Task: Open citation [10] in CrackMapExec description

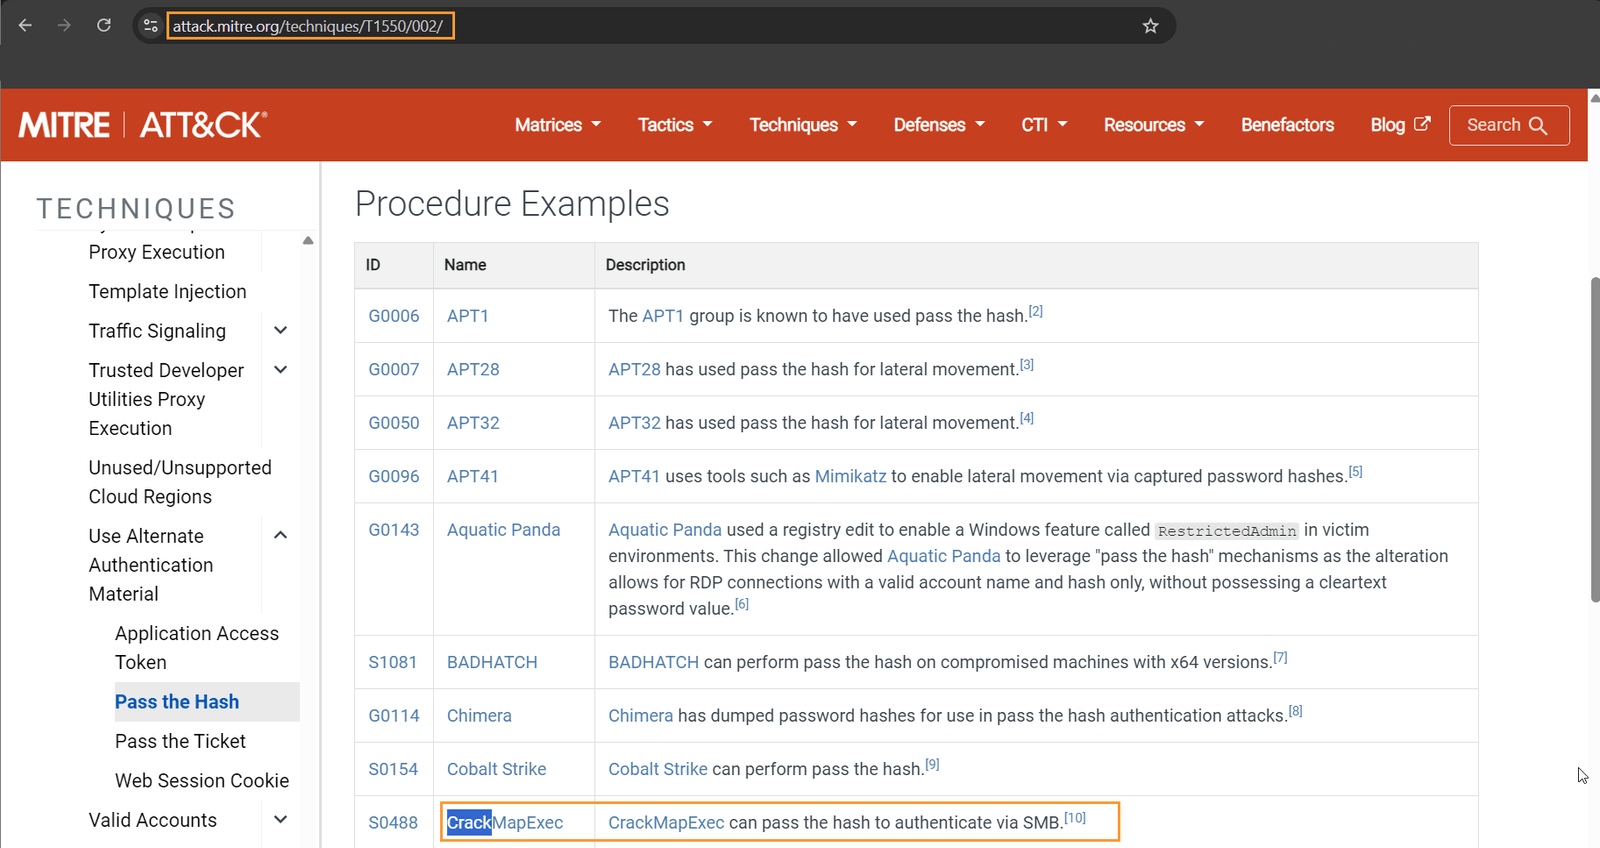Action: 1075,818
